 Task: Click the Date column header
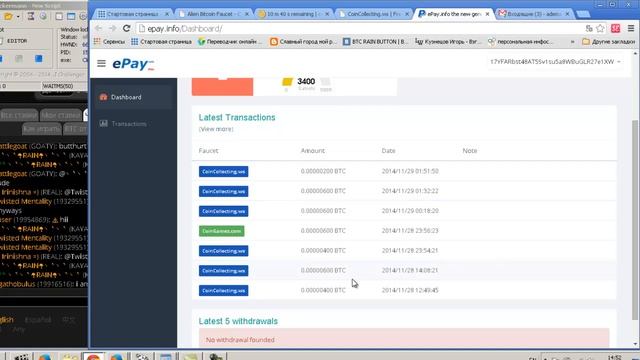pos(389,151)
